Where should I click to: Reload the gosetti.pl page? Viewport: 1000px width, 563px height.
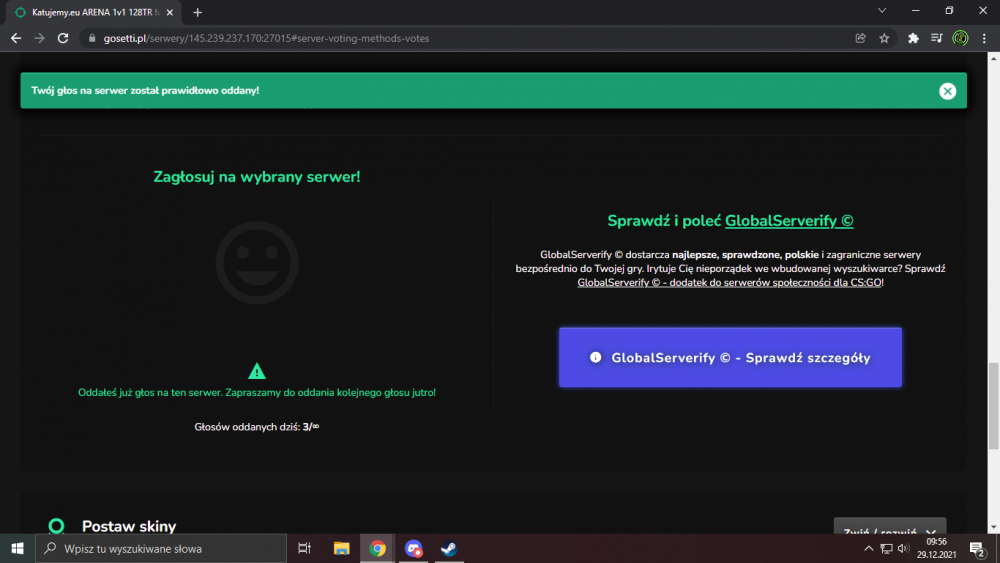click(x=62, y=38)
